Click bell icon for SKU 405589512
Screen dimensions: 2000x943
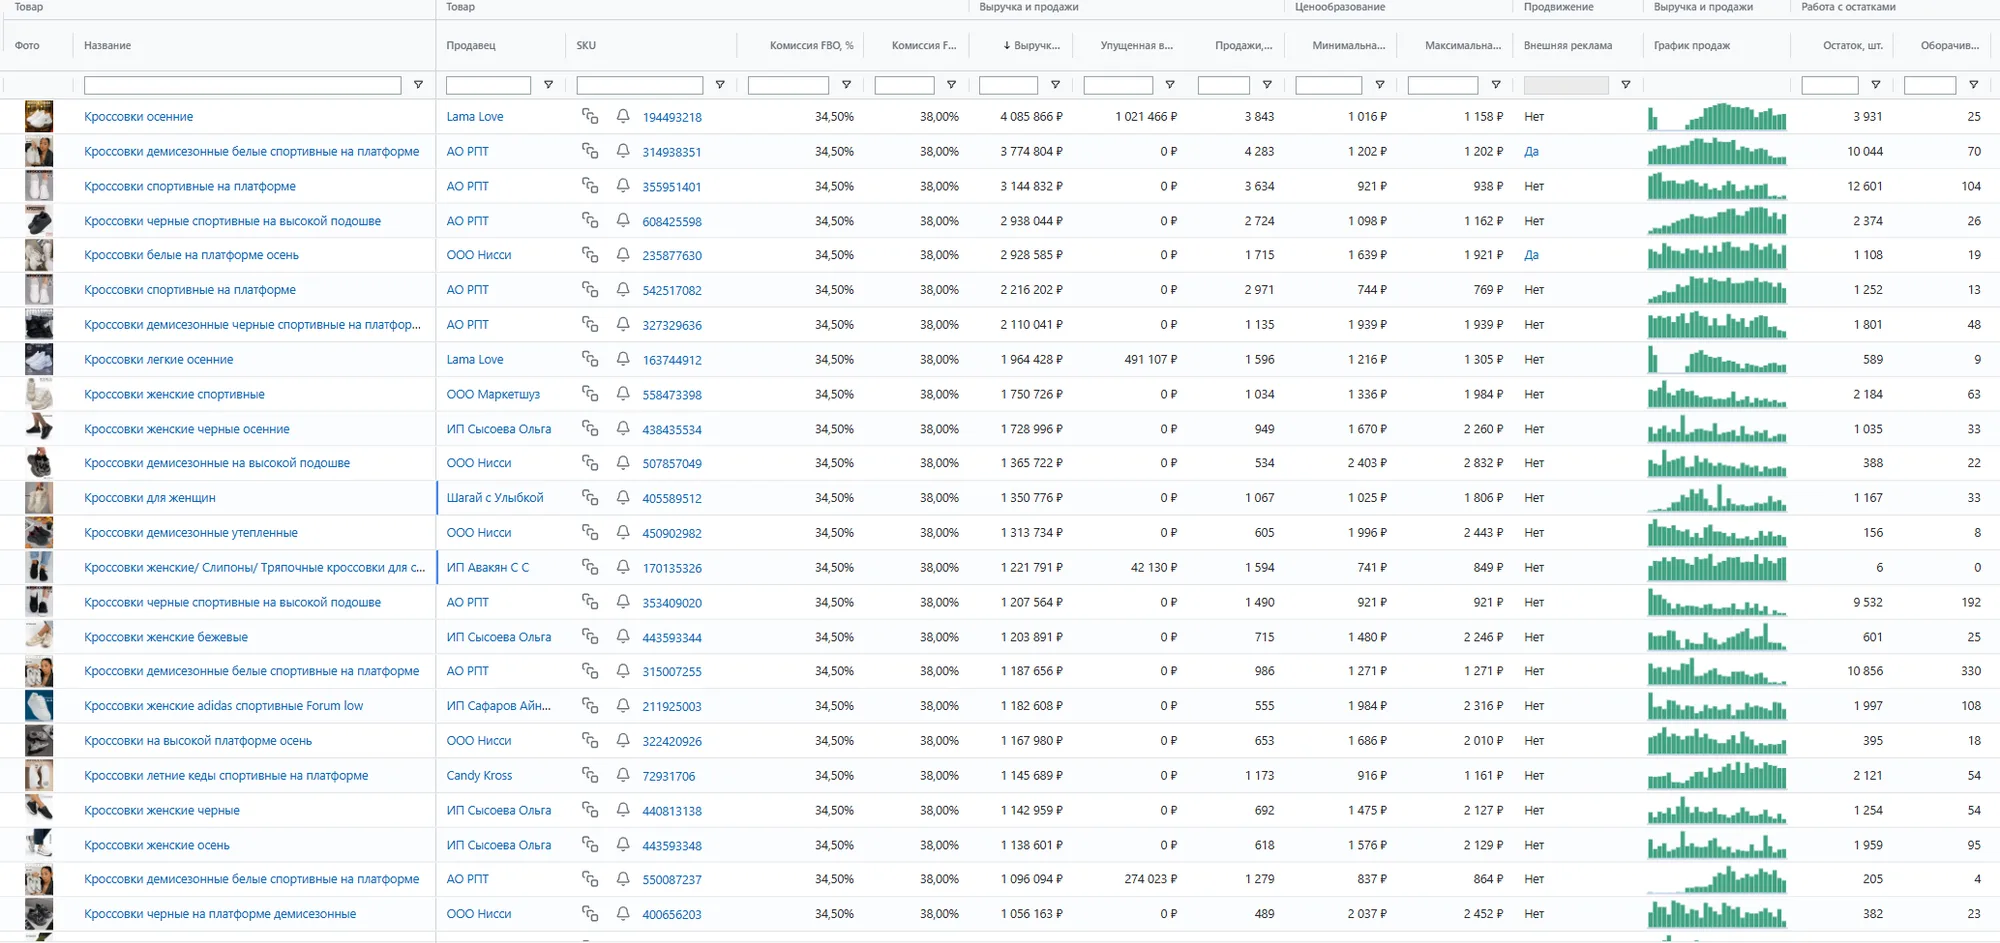click(623, 497)
